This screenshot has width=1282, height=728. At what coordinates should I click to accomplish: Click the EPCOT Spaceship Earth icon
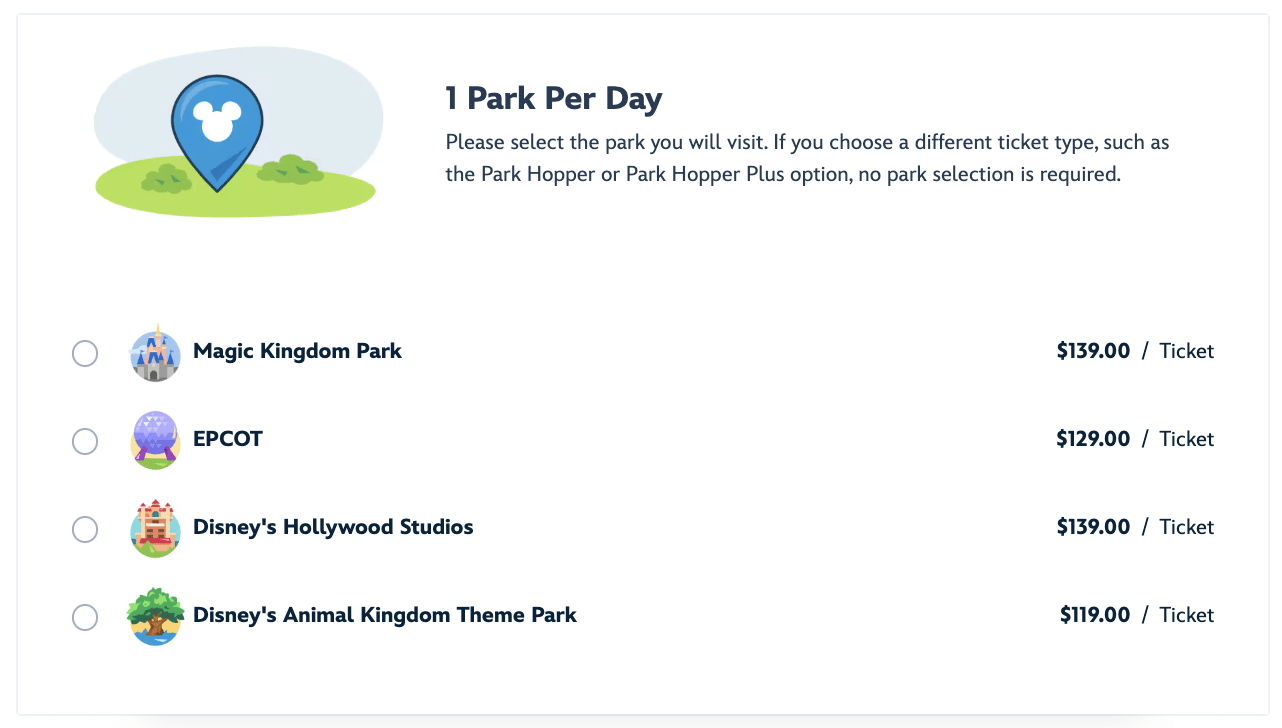tap(155, 440)
